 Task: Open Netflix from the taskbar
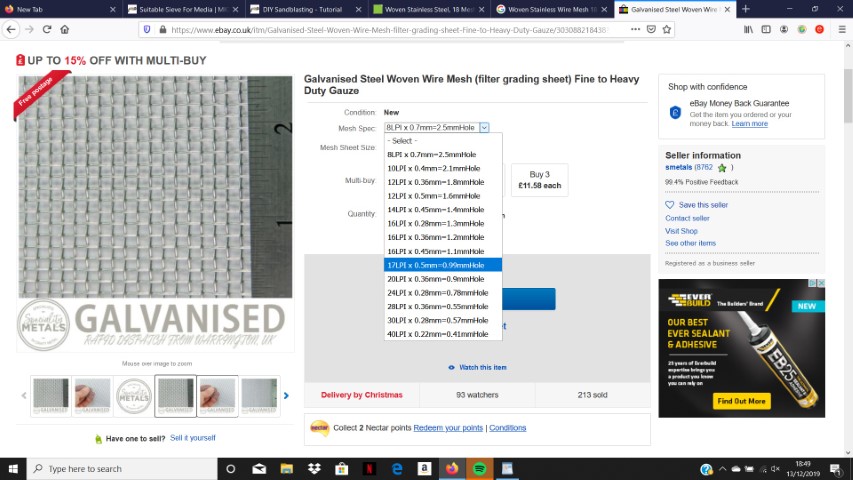[369, 469]
